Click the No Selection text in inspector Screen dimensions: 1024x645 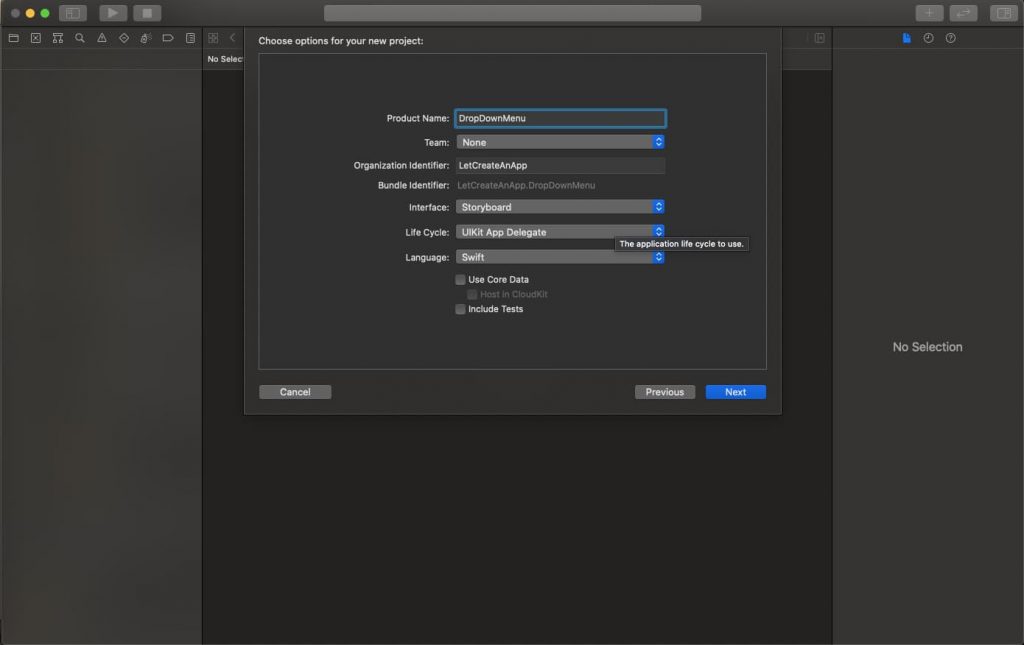(927, 347)
